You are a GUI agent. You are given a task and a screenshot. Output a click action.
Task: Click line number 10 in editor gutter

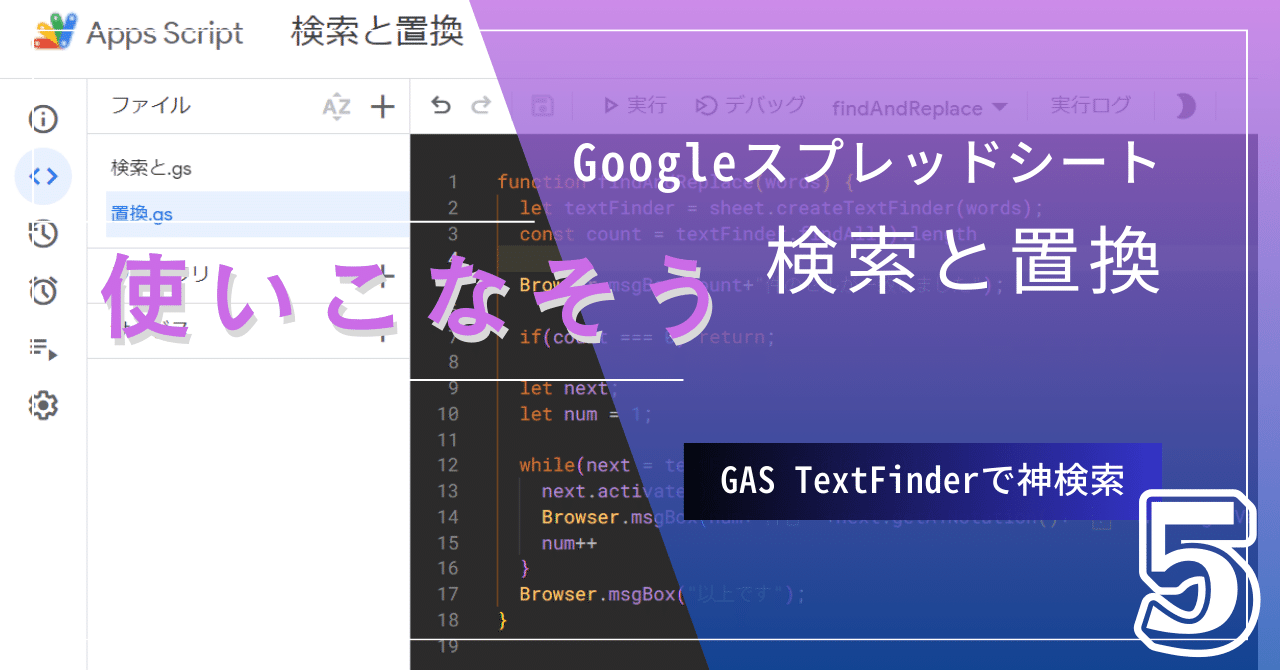coord(447,414)
